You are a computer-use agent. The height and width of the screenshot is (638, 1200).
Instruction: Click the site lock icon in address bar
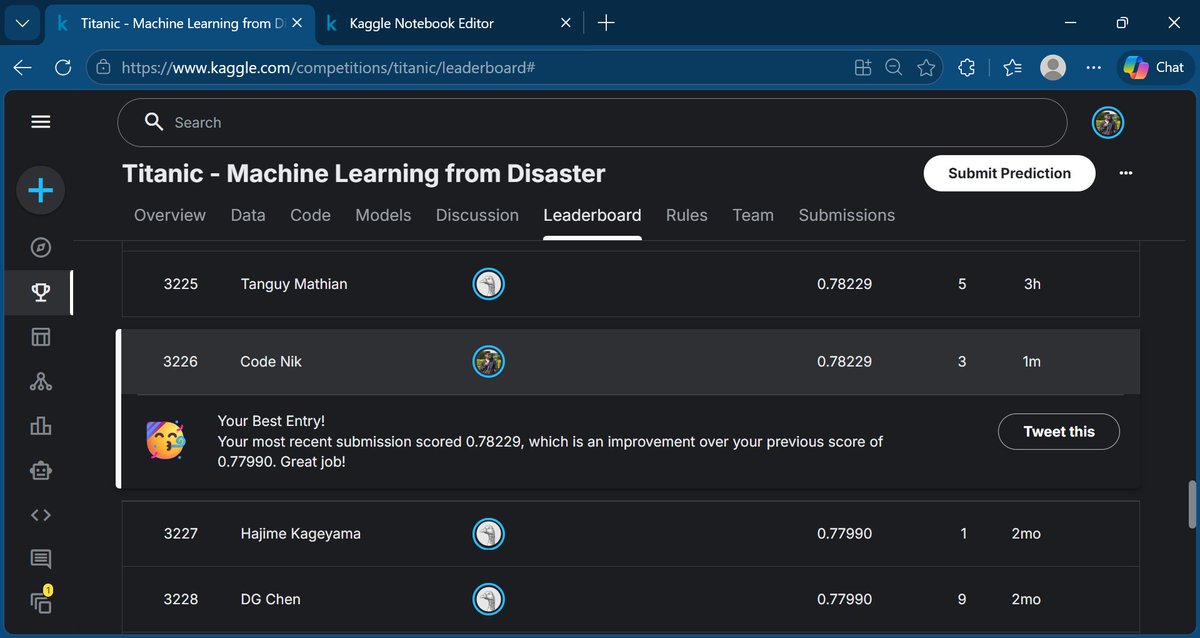click(103, 68)
